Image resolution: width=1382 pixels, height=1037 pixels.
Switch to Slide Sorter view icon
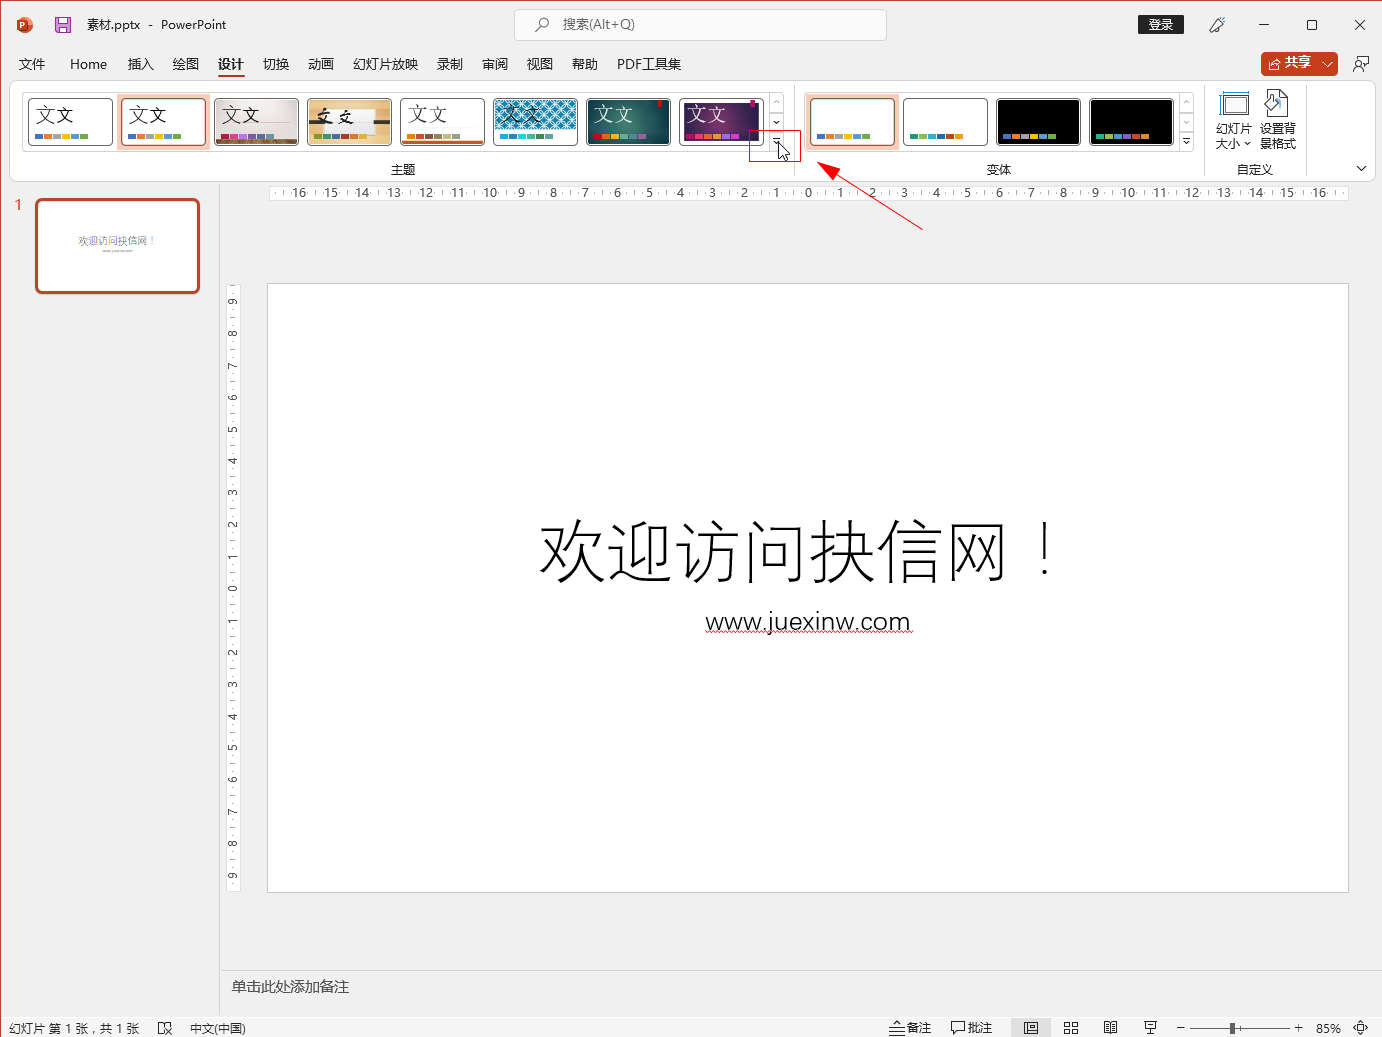click(x=1071, y=1028)
